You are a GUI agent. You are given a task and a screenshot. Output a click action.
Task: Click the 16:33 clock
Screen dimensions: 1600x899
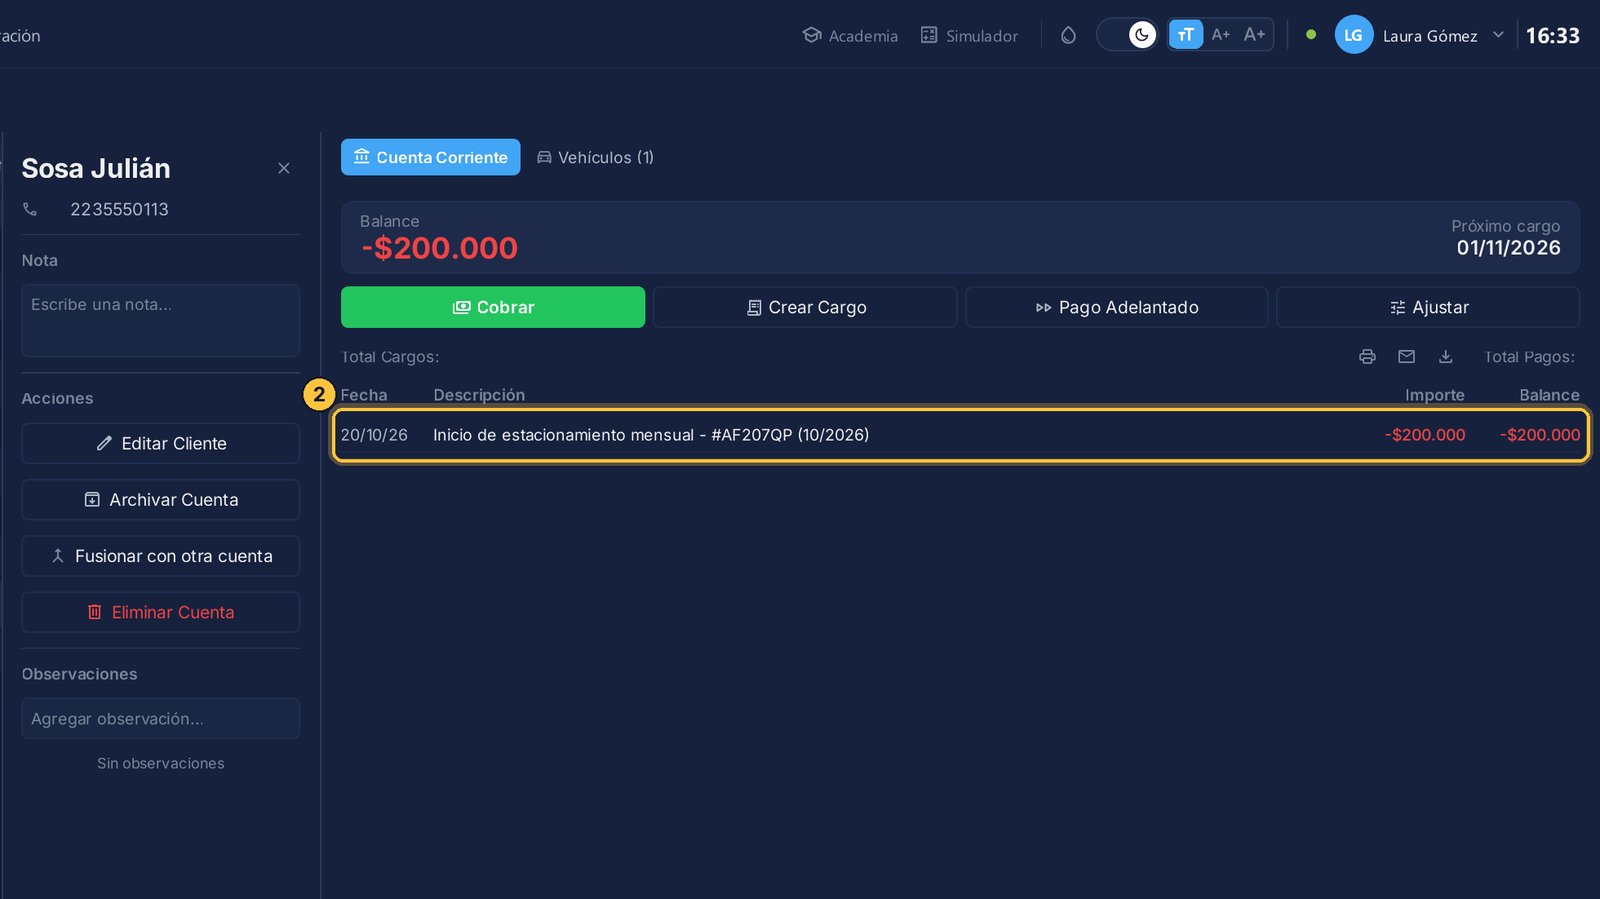1552,36
